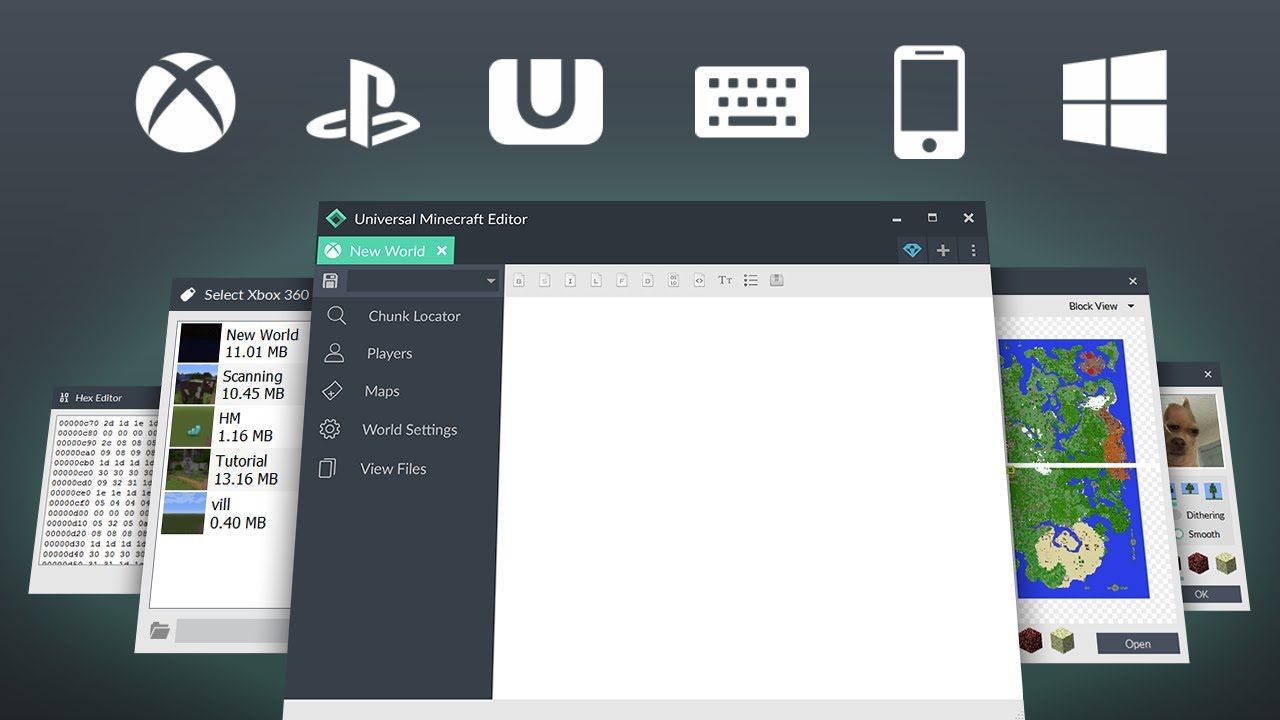1280x720 pixels.
Task: Select the sandstone block swatch
Action: 1225,562
